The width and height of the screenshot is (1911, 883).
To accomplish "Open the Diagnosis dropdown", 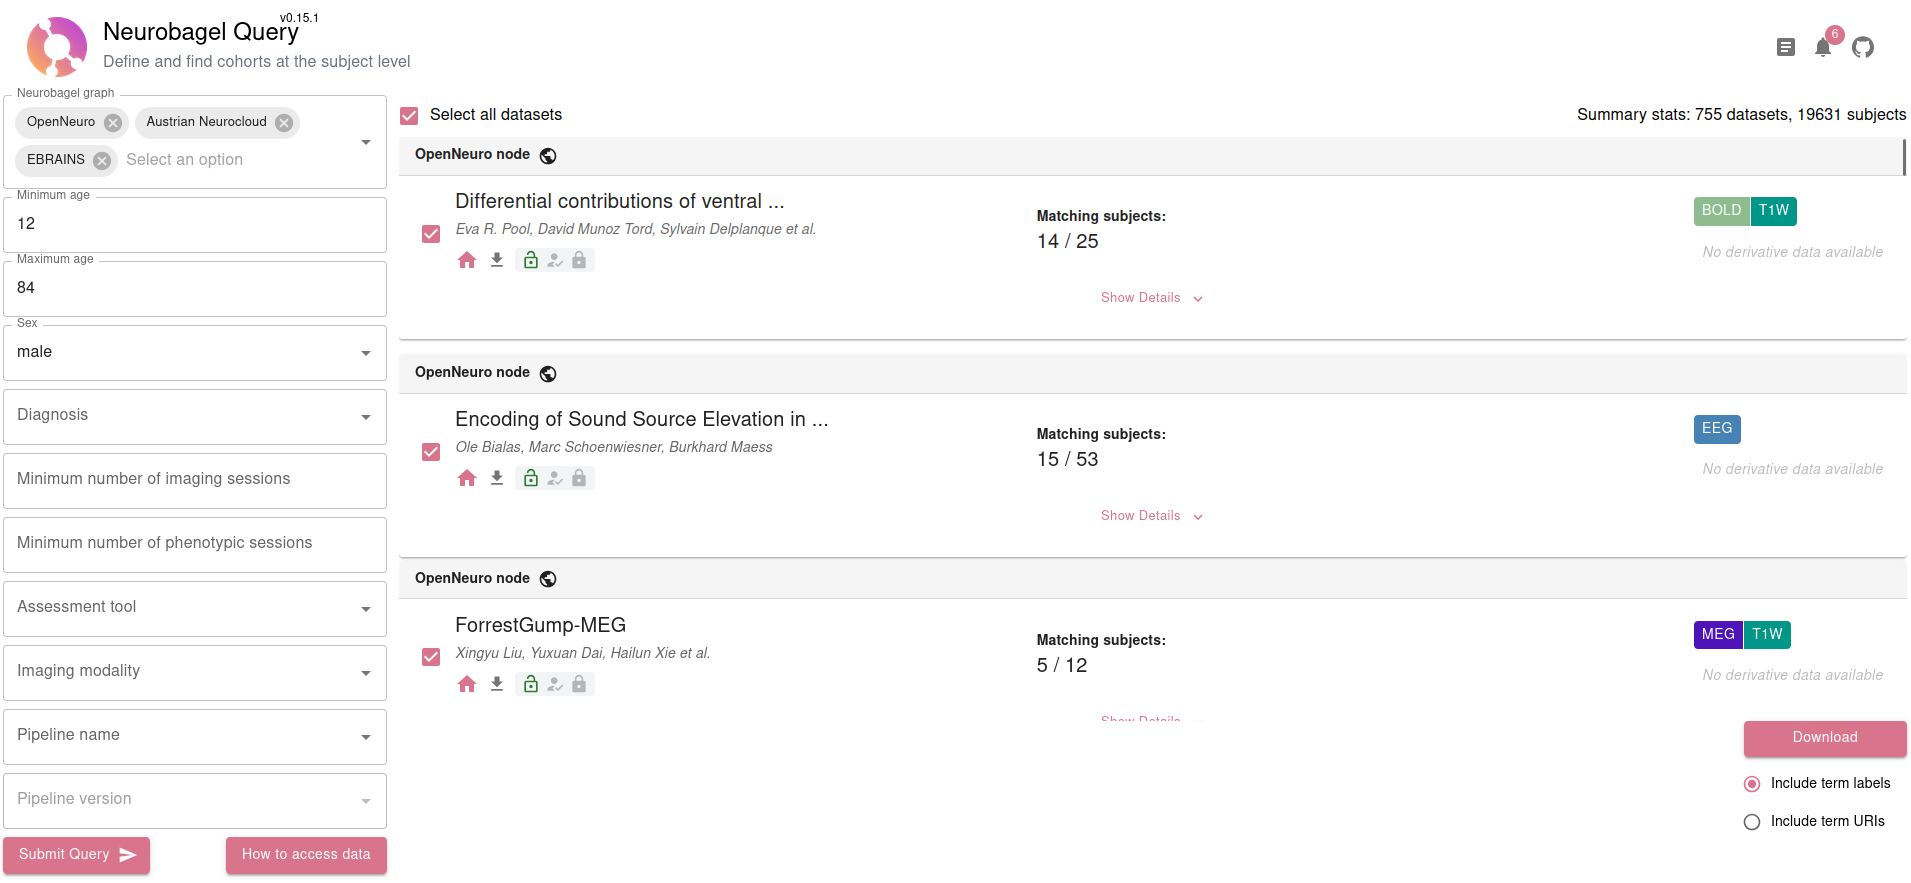I will (195, 417).
